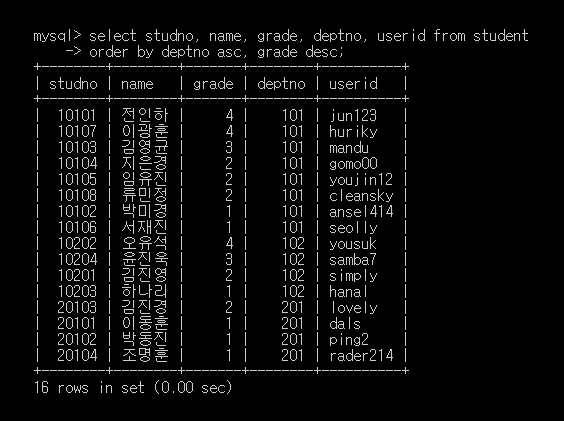Screen dimensions: 564x421
Task: Click the name 윤진욱
Action: tap(145, 259)
